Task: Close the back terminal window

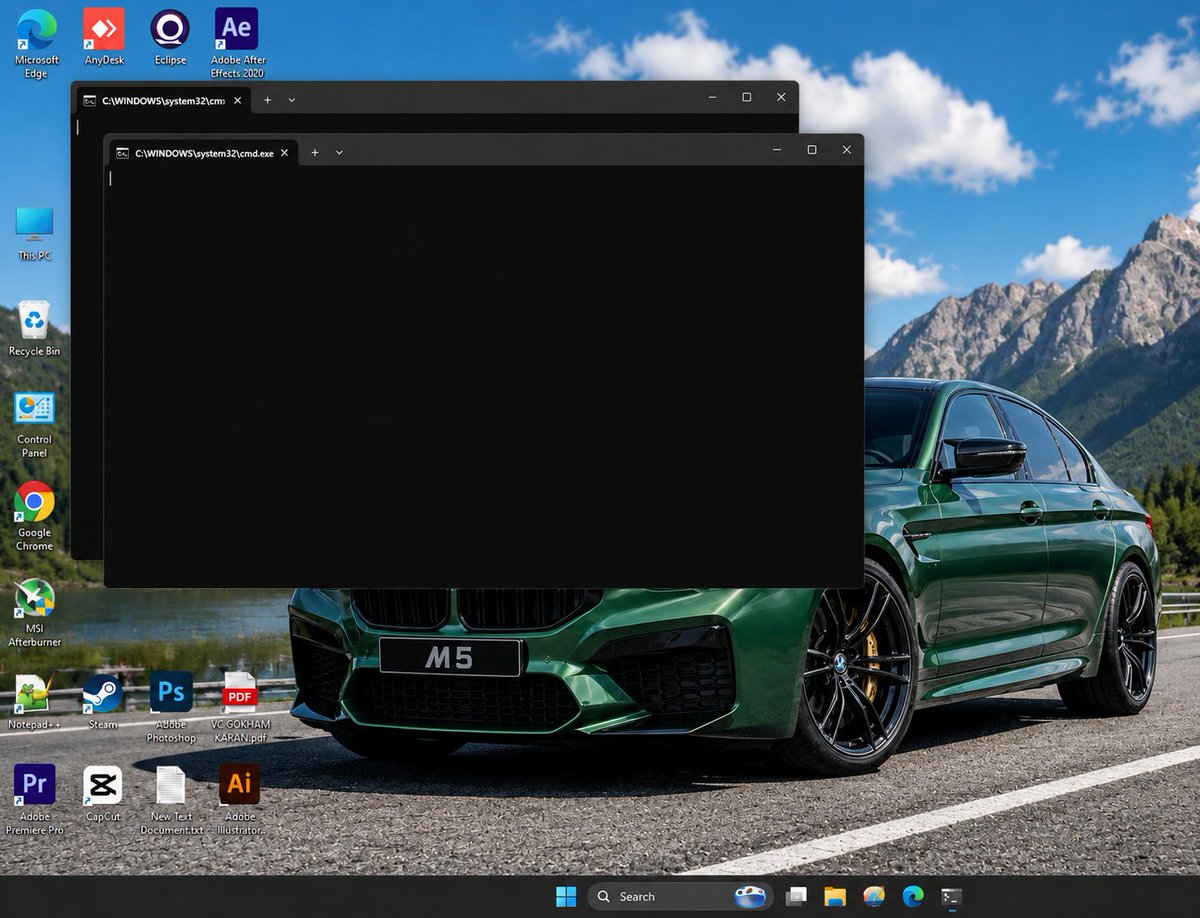Action: click(x=781, y=97)
